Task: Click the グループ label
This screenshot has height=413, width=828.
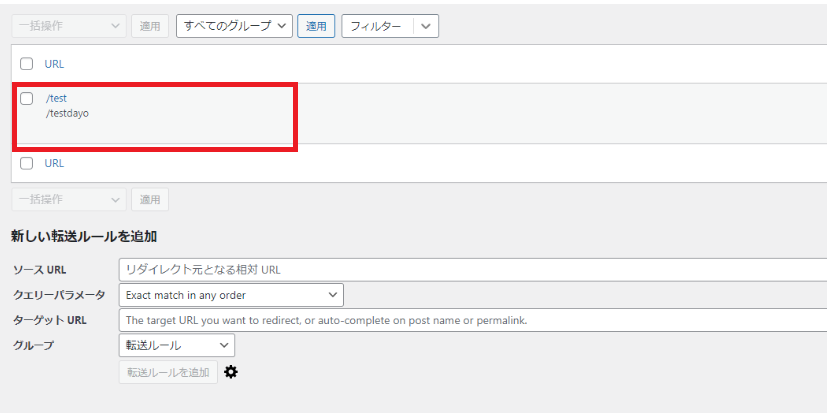Action: pyautogui.click(x=33, y=345)
